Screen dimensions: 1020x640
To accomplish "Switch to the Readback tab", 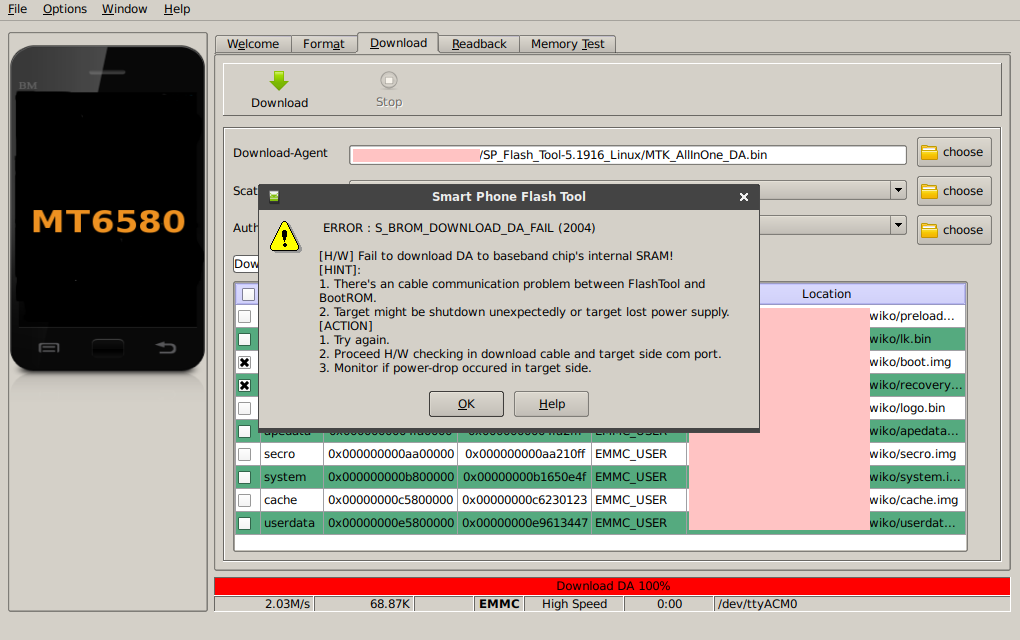I will [x=479, y=44].
